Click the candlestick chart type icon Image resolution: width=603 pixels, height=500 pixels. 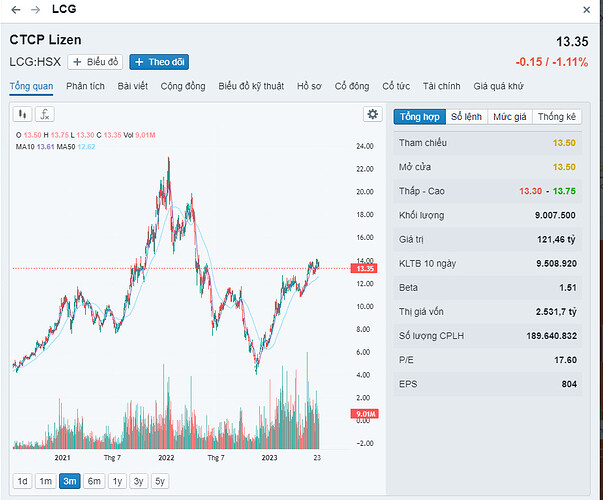[23, 115]
